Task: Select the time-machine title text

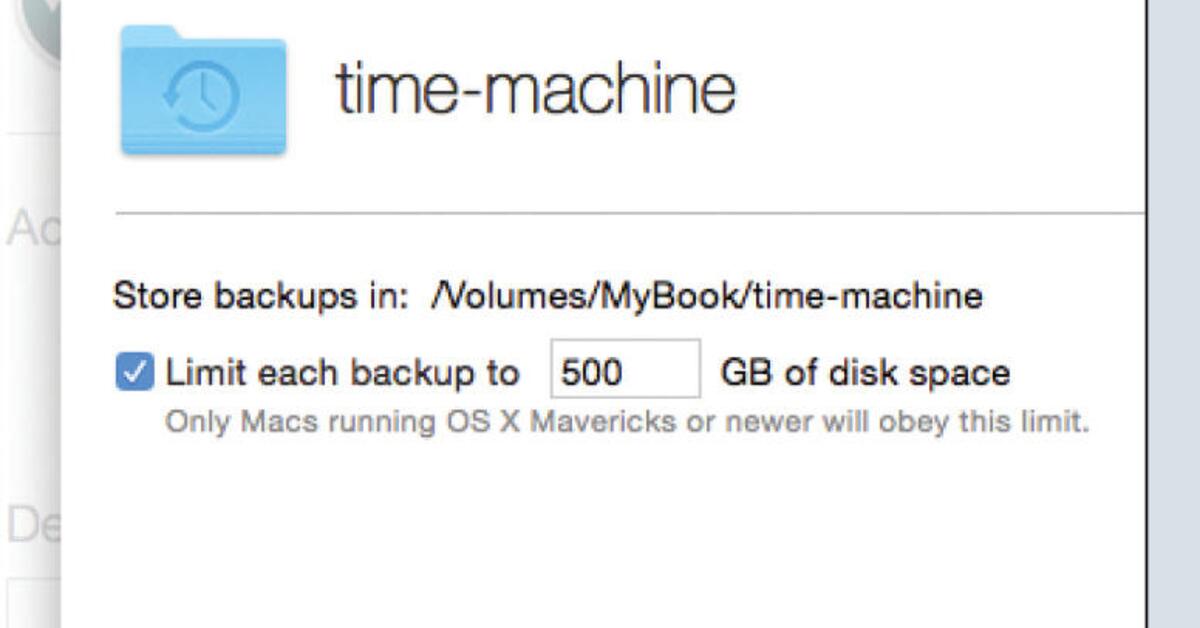Action: click(x=536, y=86)
